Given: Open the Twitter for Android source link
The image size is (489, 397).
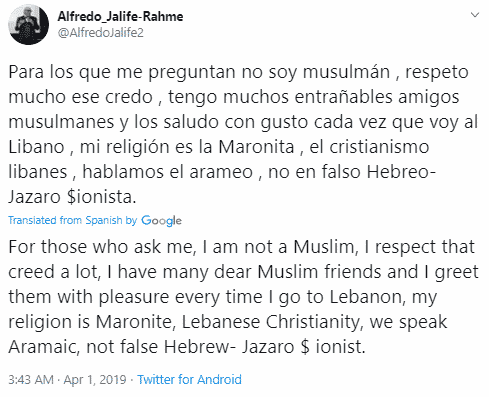Looking at the screenshot, I should click(189, 380).
